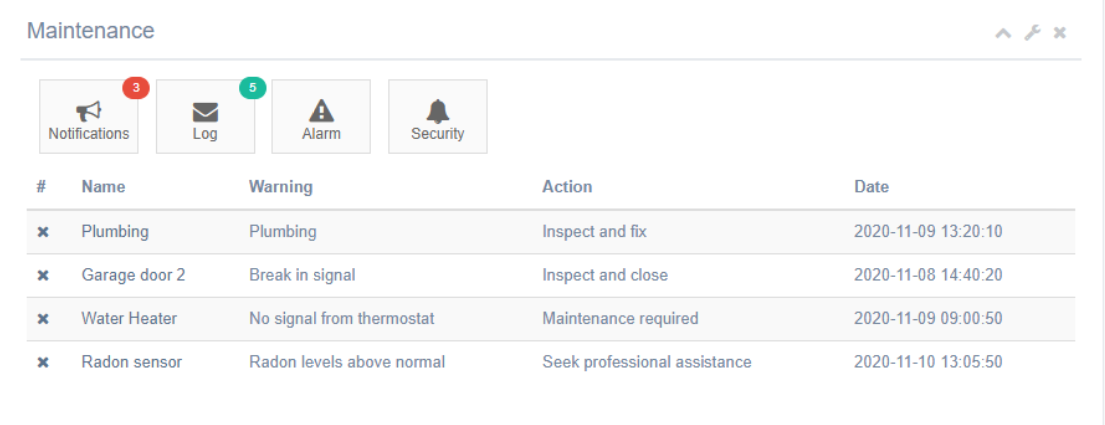Sort by the Name column header
Image resolution: width=1105 pixels, height=425 pixels.
103,187
